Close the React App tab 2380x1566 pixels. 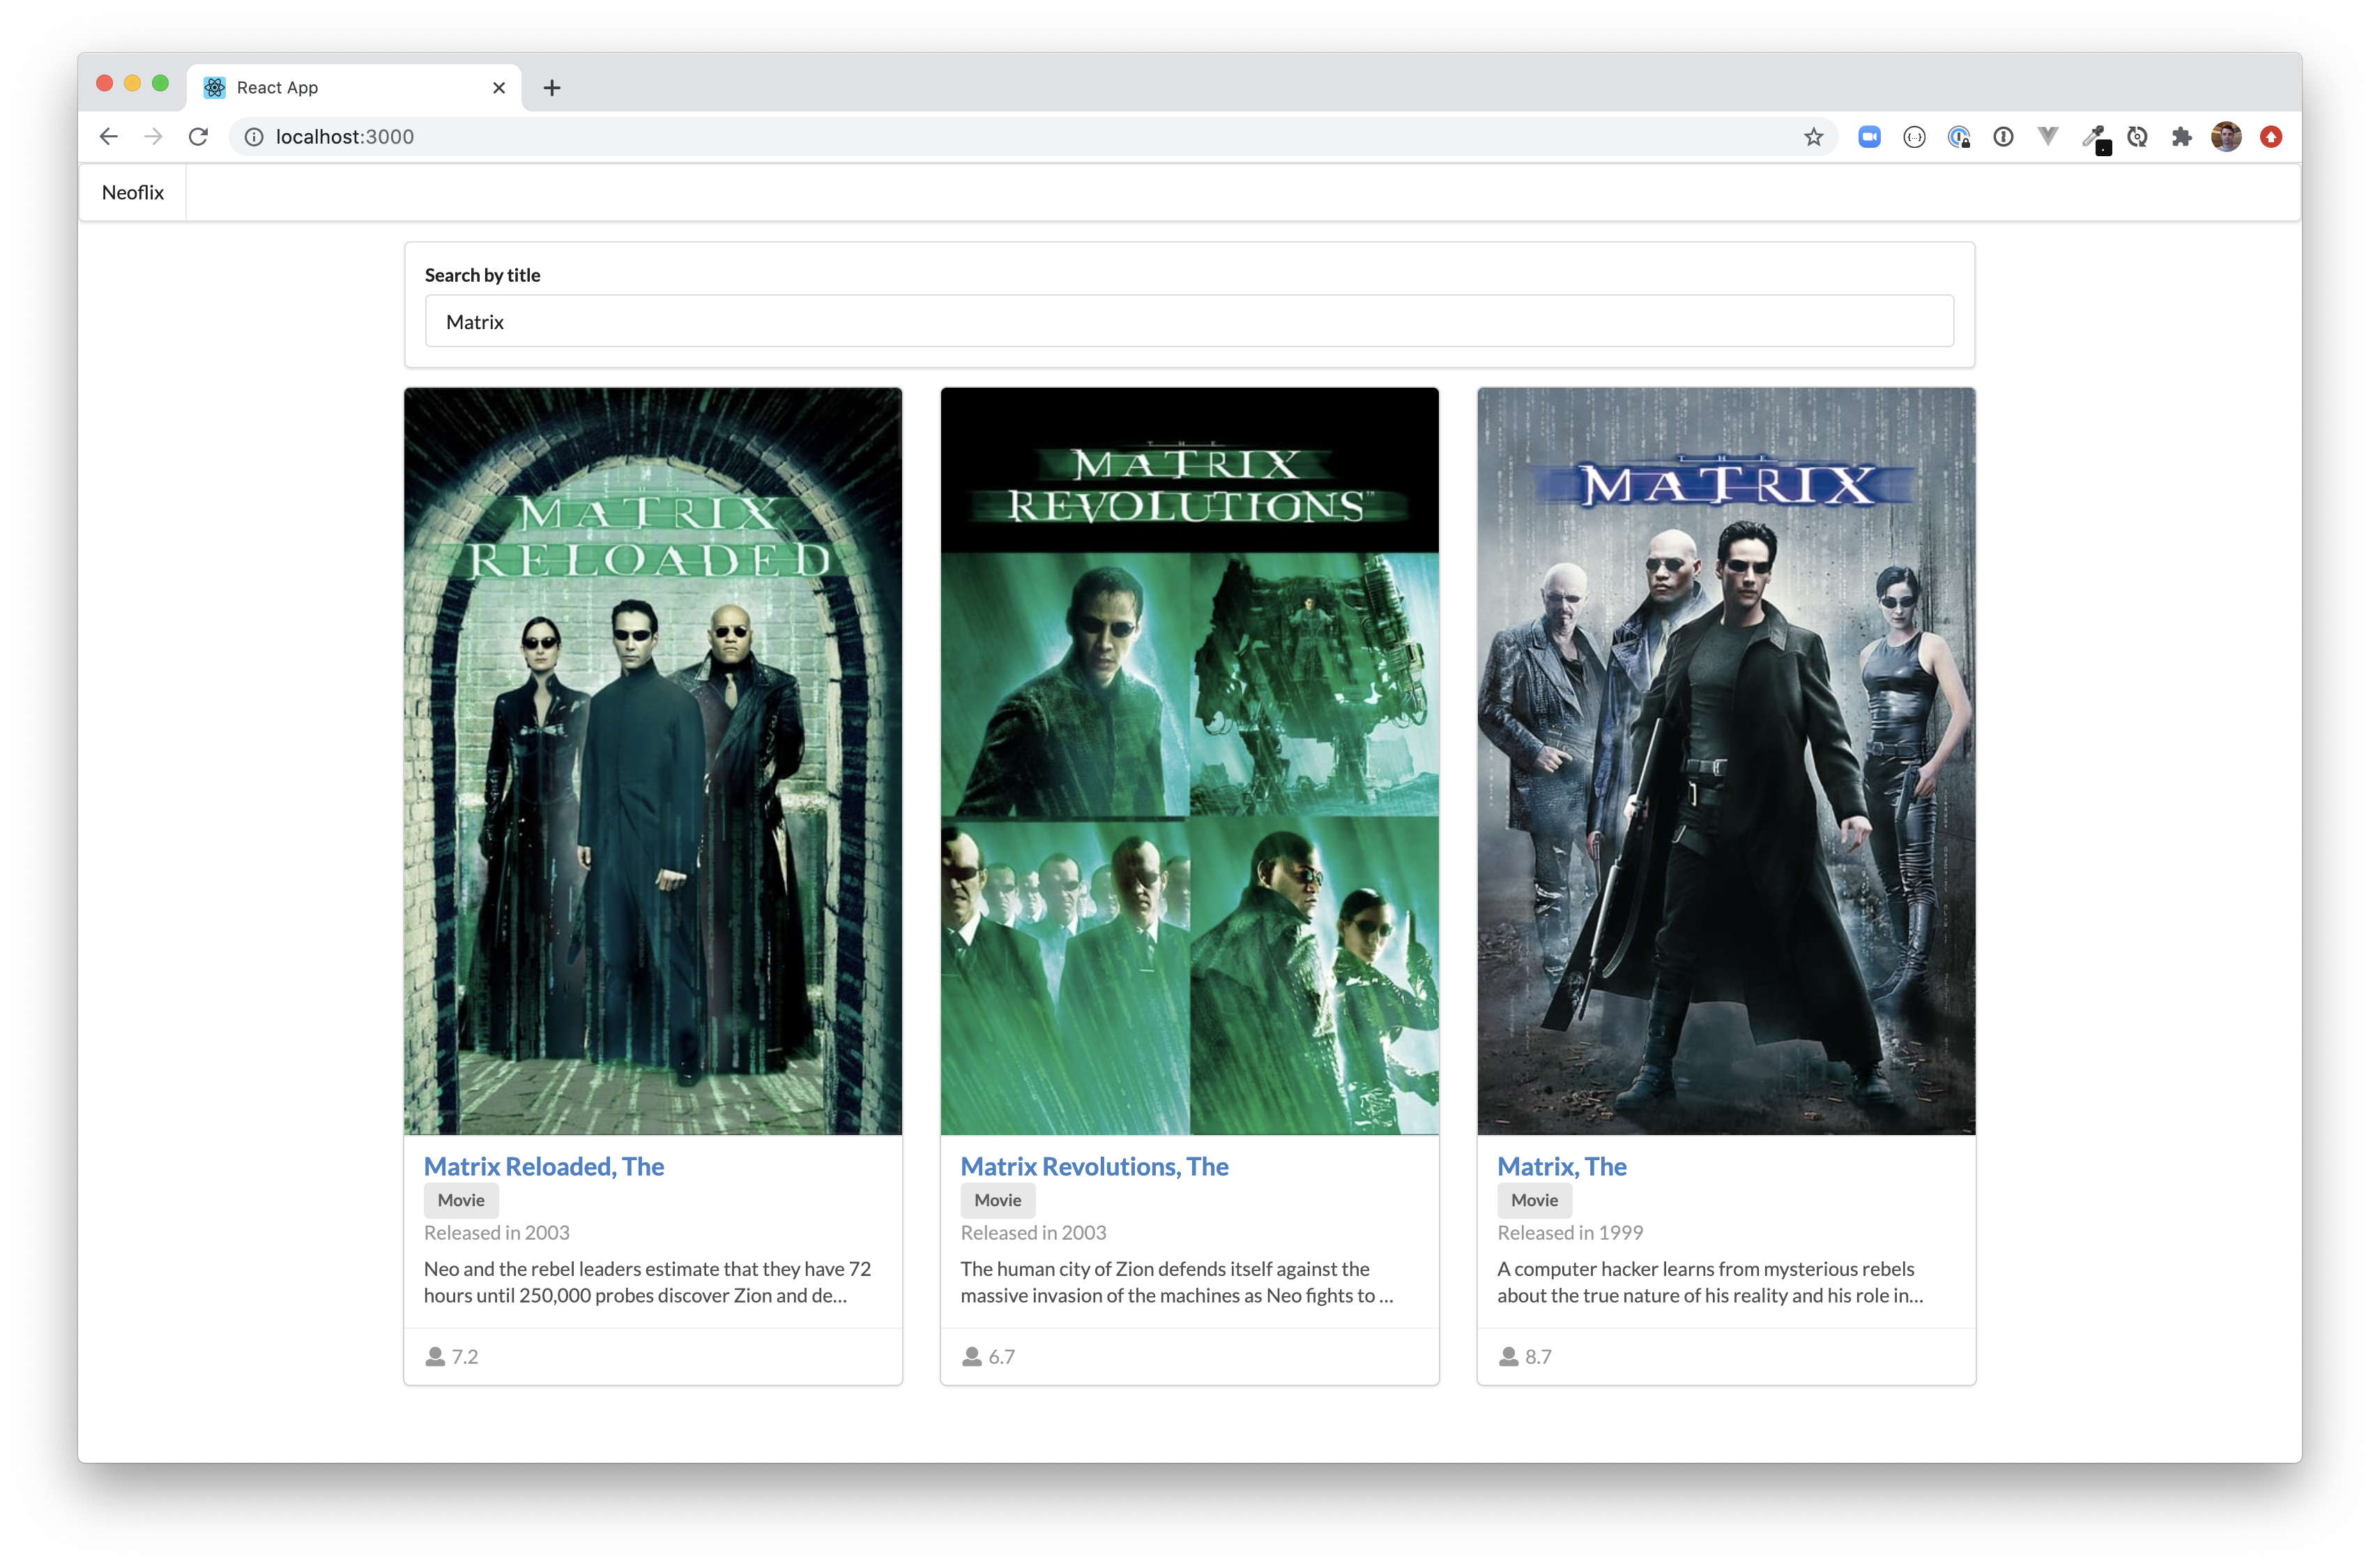(x=499, y=88)
